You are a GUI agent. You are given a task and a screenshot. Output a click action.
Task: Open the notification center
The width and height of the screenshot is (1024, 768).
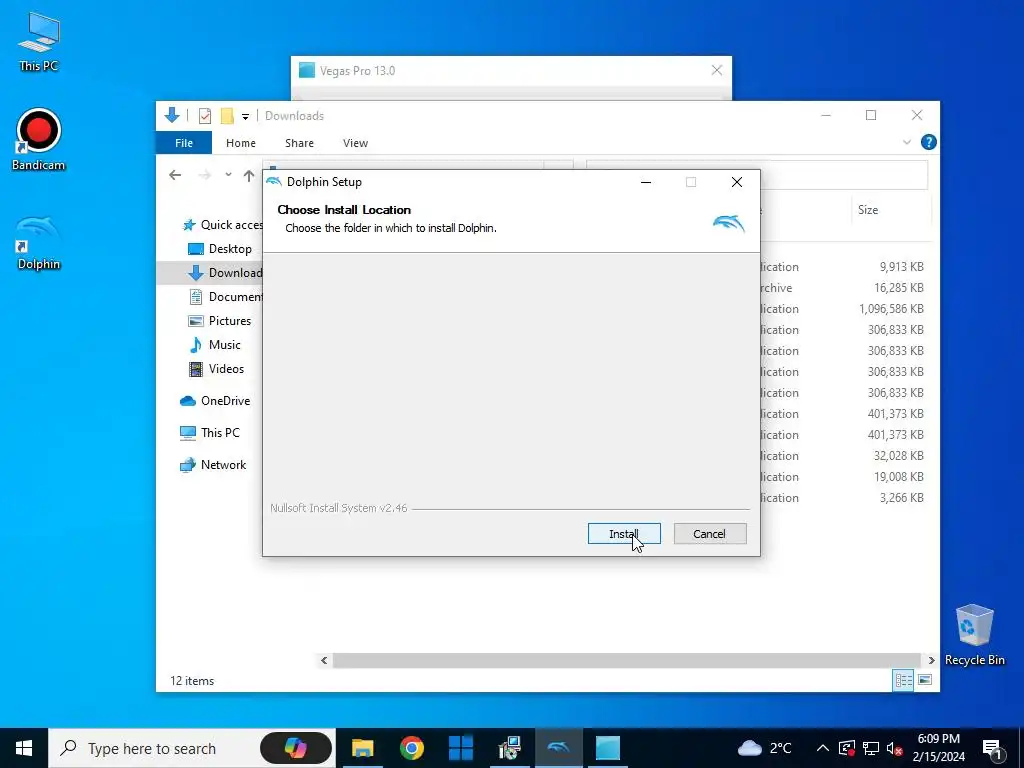[x=992, y=748]
